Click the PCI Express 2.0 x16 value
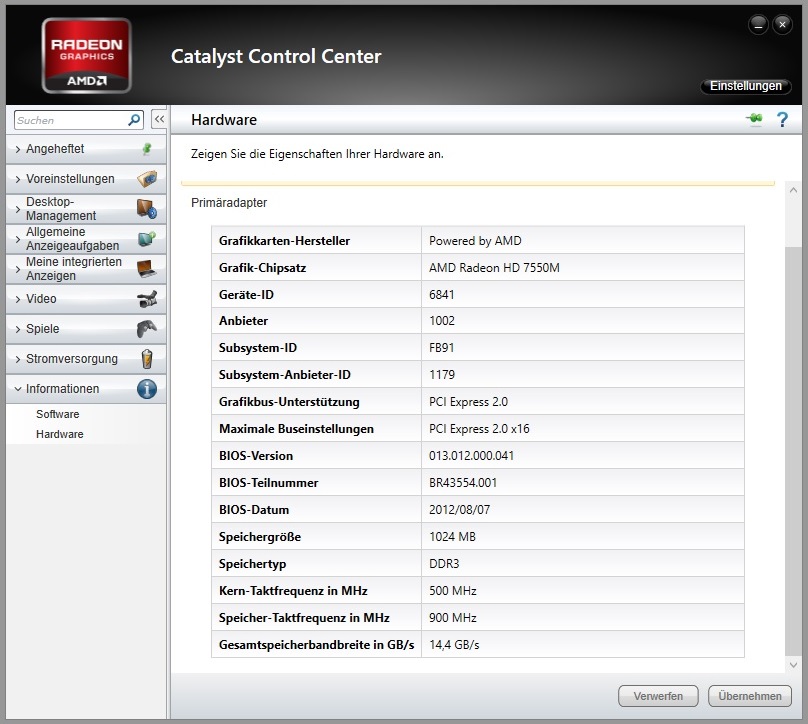808x724 pixels. pyautogui.click(x=479, y=429)
